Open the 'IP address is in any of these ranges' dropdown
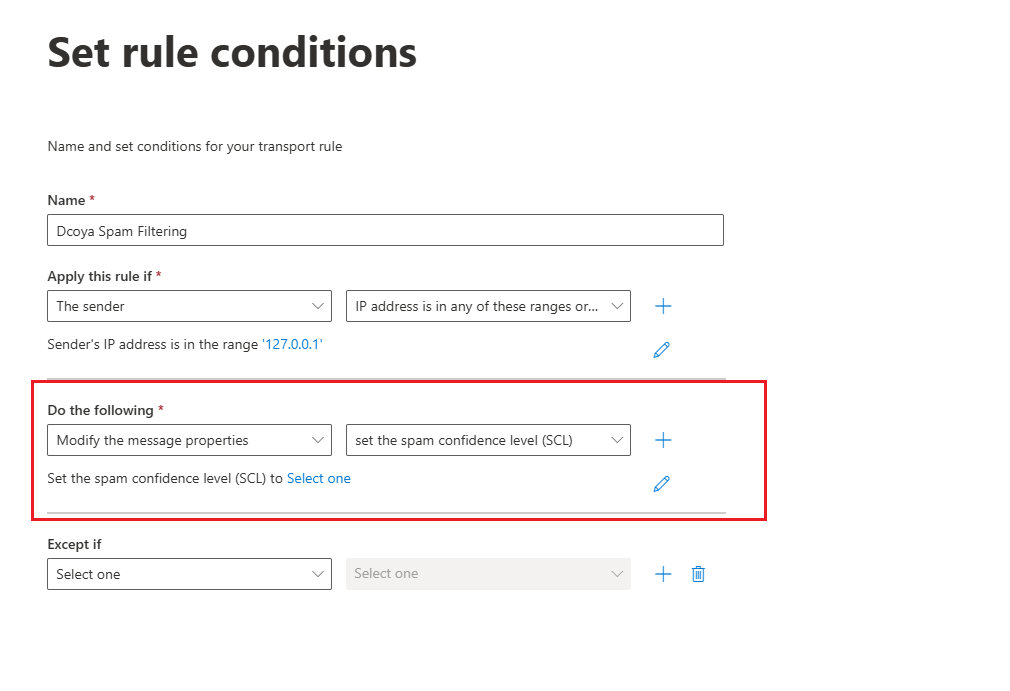The width and height of the screenshot is (1010, 691). [x=488, y=306]
